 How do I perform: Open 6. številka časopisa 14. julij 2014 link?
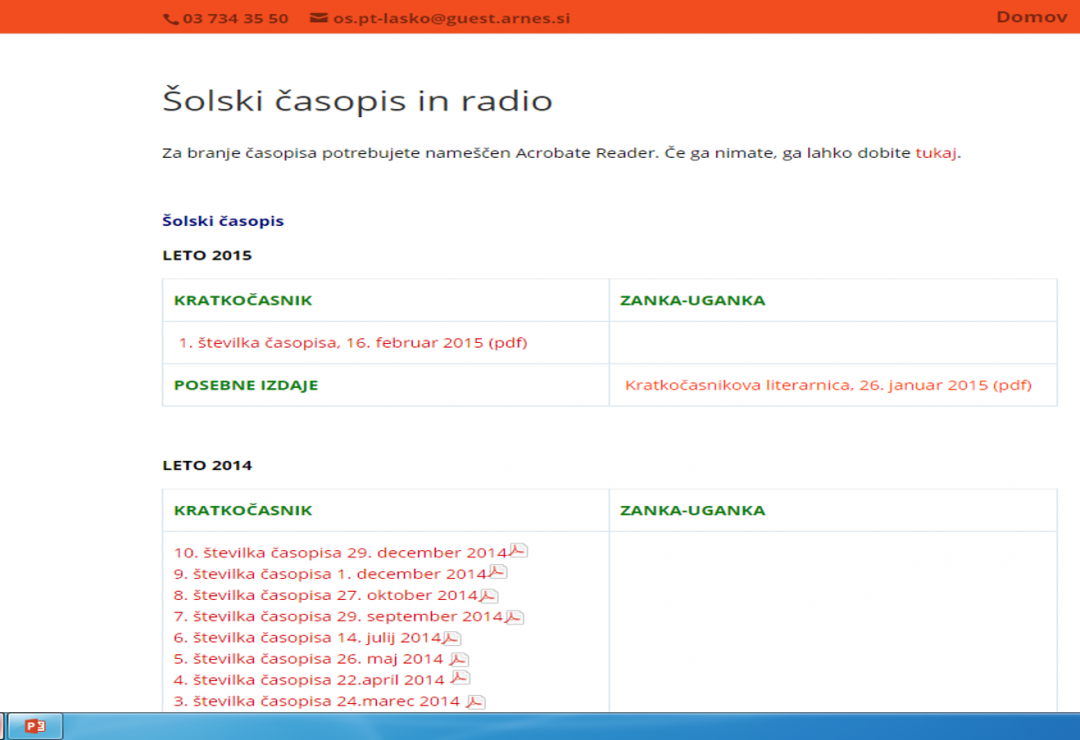point(307,638)
